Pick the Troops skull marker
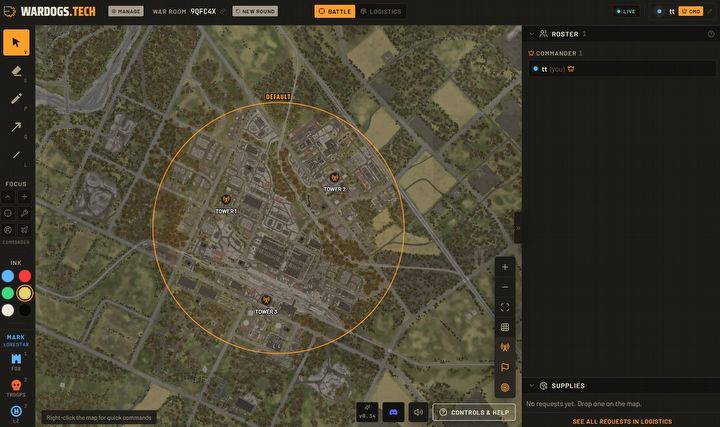Screen dimensions: 720x427 (16, 387)
